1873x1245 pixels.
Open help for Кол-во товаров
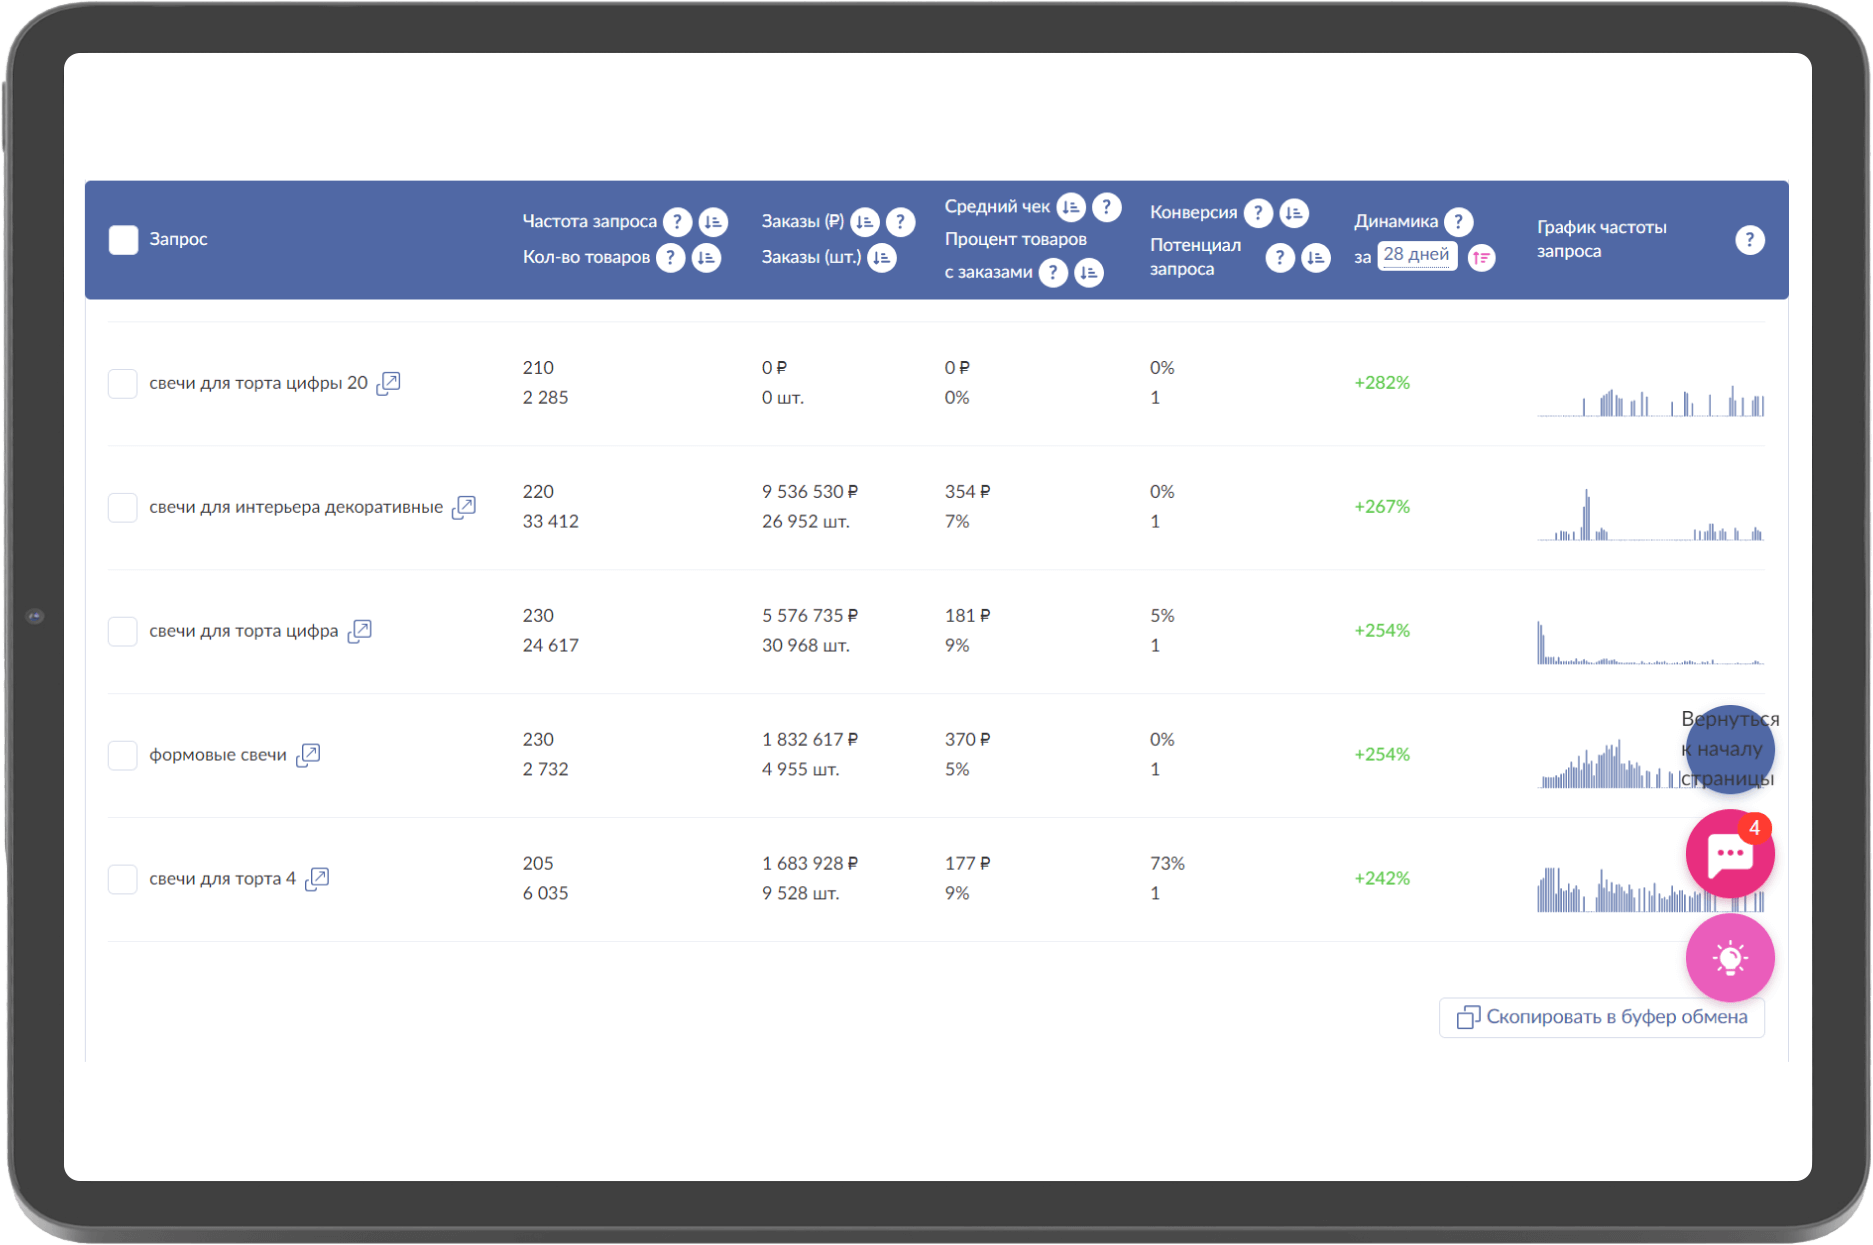coord(671,257)
